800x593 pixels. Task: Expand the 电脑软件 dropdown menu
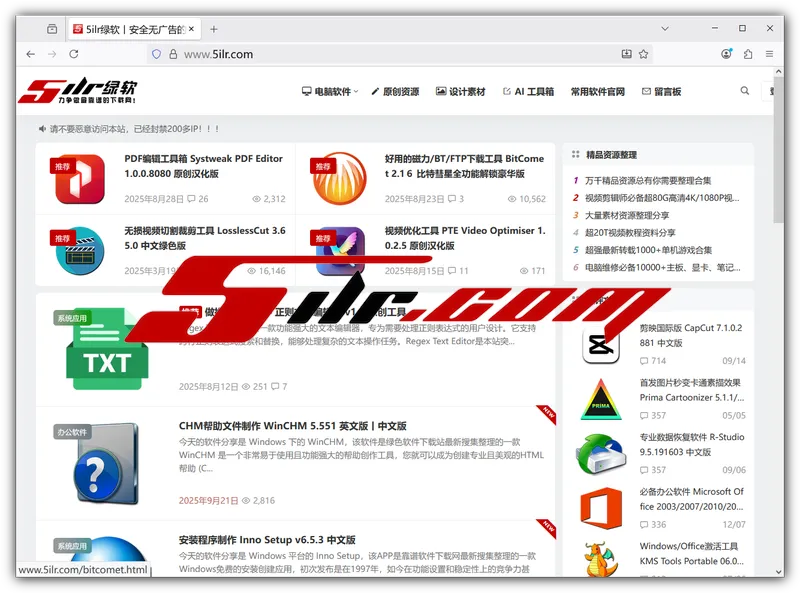click(330, 91)
